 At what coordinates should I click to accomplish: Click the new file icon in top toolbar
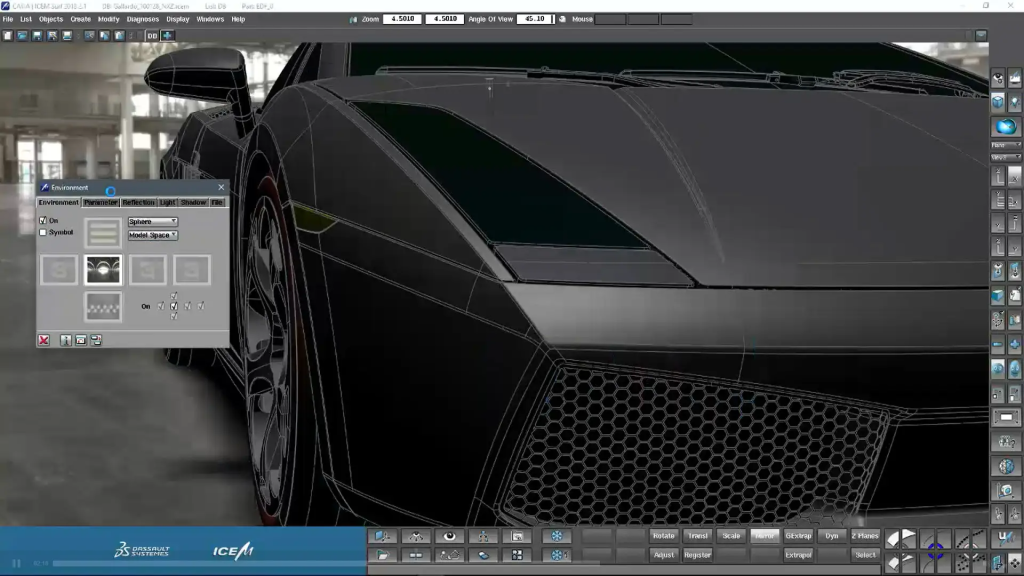[7, 35]
